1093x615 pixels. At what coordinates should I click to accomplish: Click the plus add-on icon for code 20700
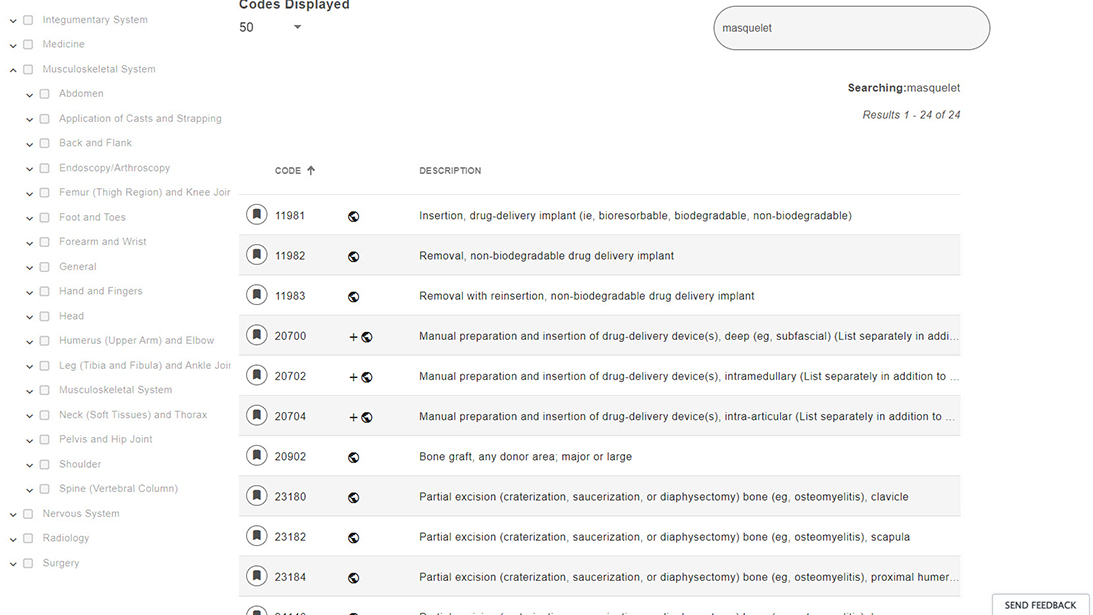353,337
